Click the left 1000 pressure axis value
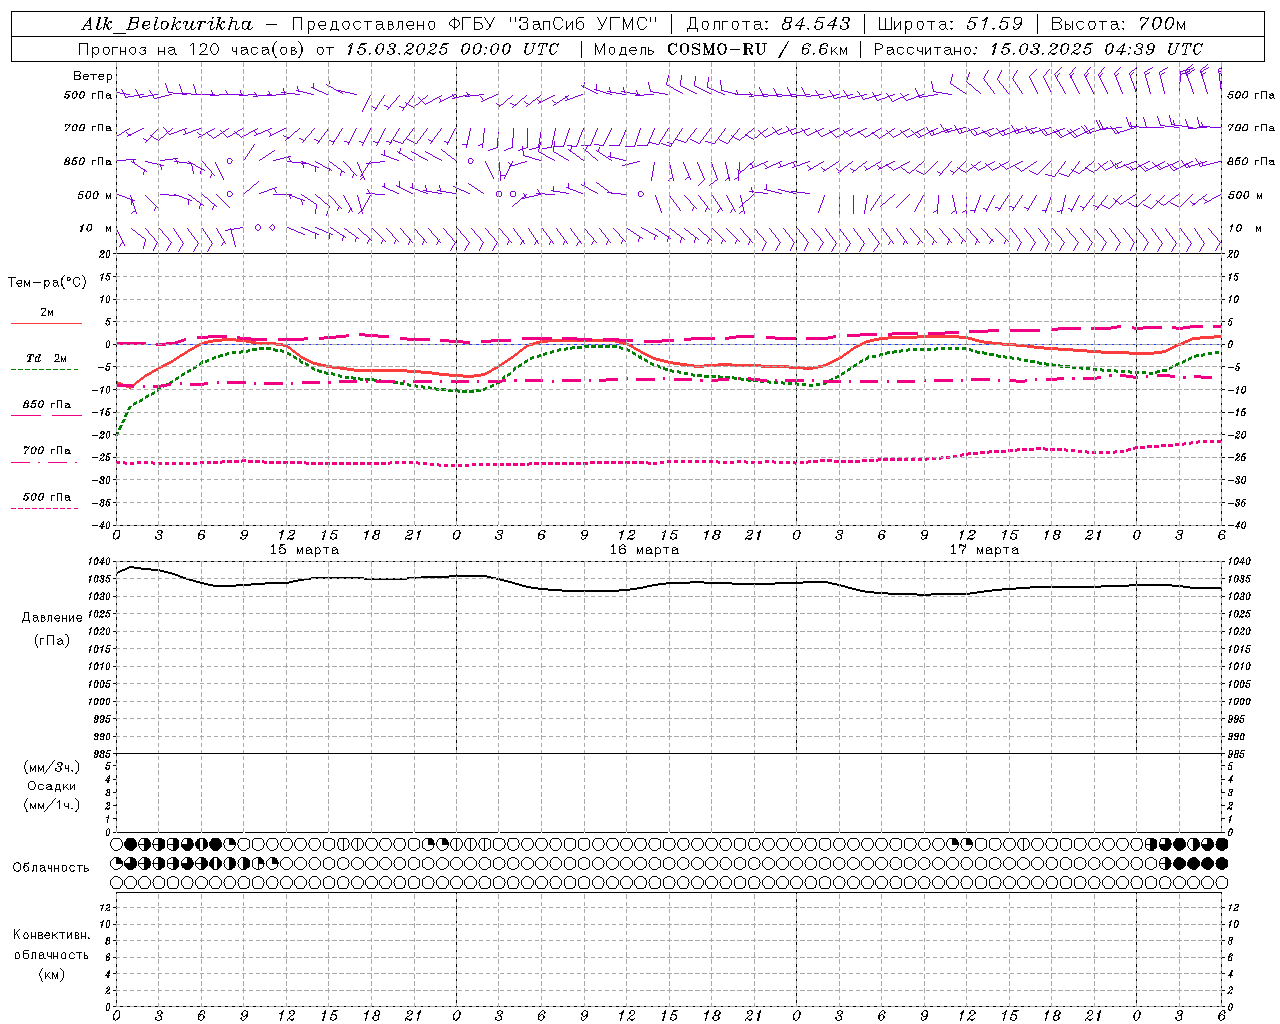1280x1024 pixels. (98, 702)
